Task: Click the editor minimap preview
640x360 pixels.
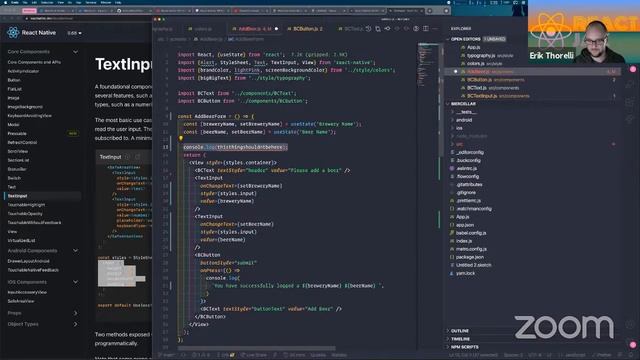Action: (x=428, y=65)
